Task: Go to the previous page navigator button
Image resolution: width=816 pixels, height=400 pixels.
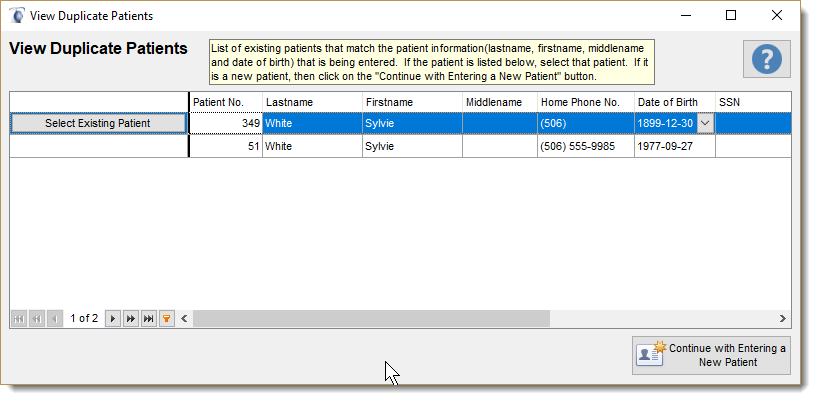Action: point(37,318)
